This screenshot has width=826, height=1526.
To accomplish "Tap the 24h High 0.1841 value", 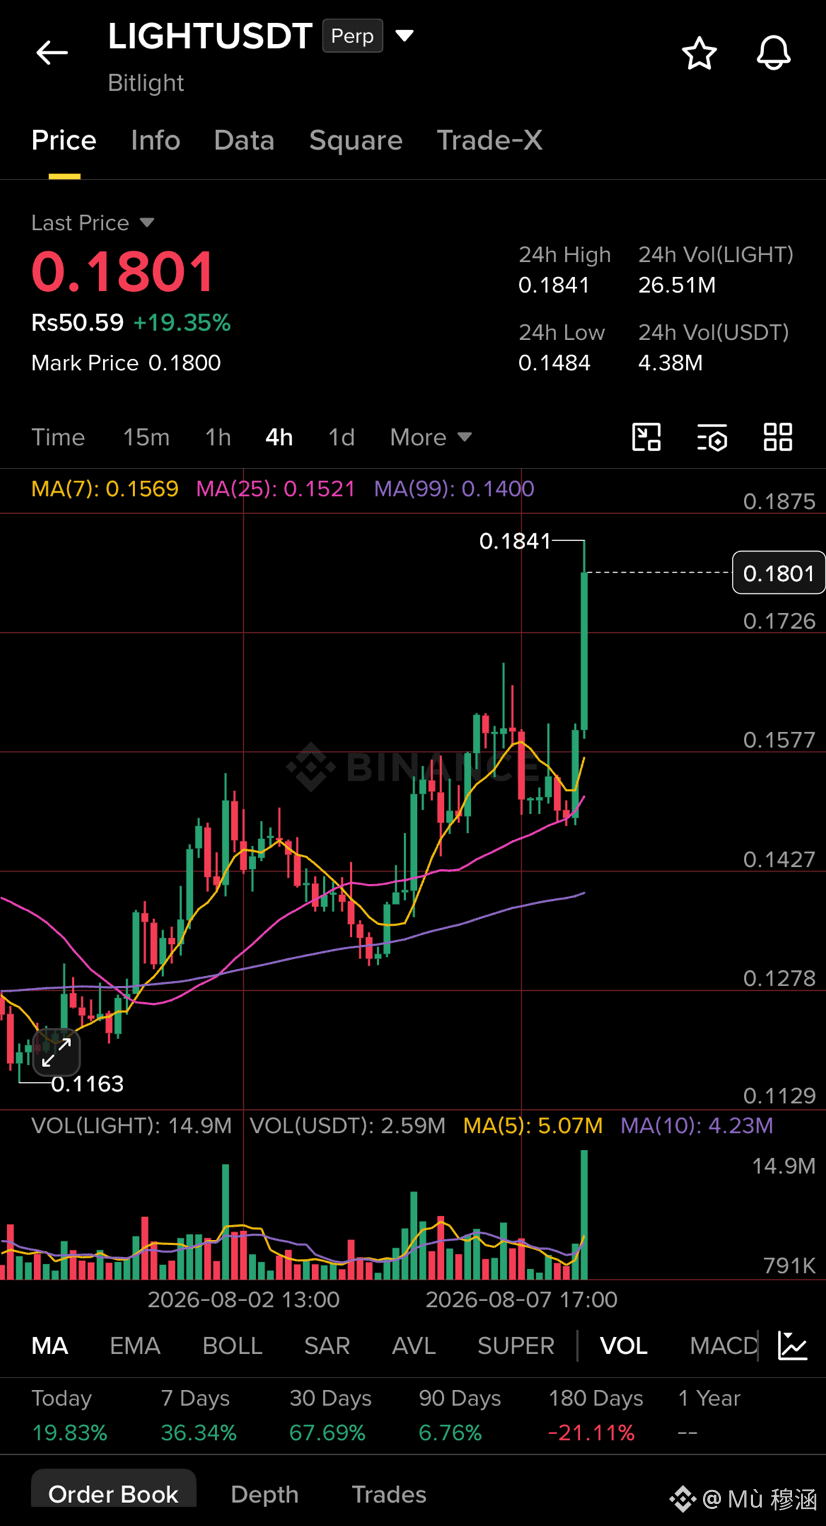I will pyautogui.click(x=554, y=286).
